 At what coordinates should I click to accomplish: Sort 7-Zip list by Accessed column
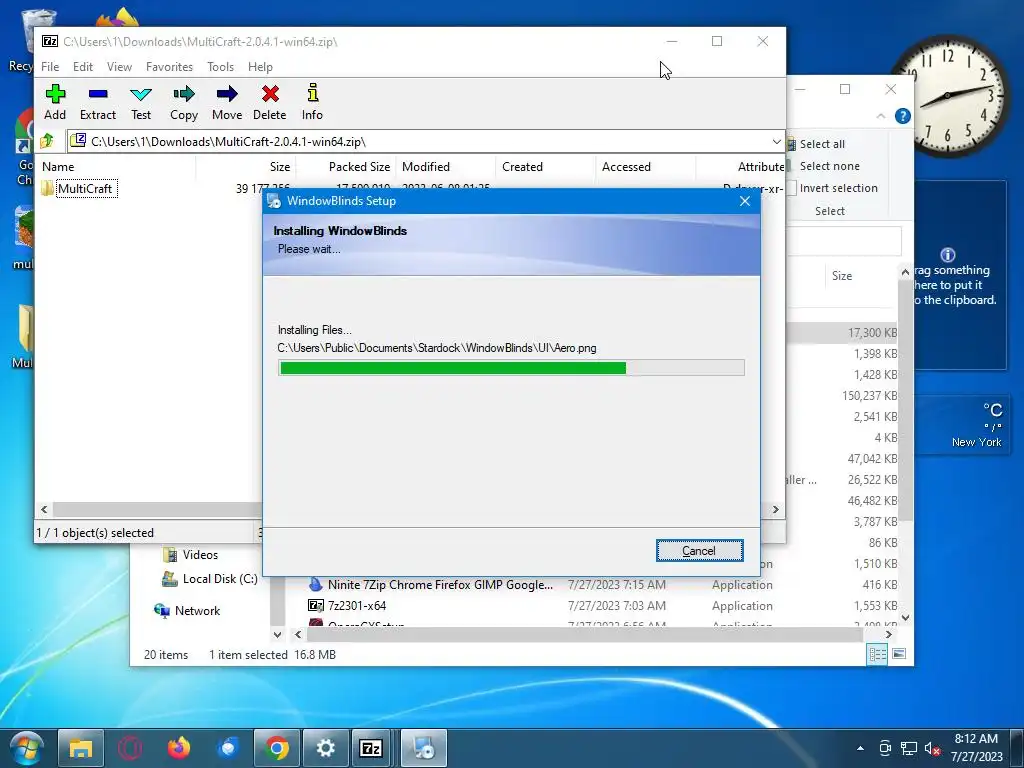tap(626, 167)
